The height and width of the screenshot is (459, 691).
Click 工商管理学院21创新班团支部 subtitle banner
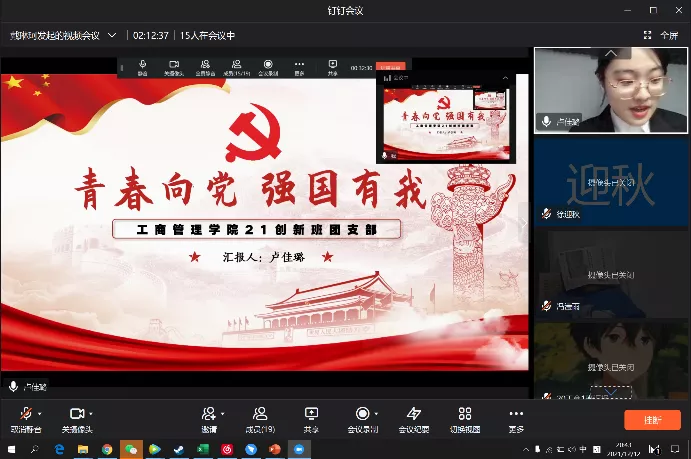(256, 230)
